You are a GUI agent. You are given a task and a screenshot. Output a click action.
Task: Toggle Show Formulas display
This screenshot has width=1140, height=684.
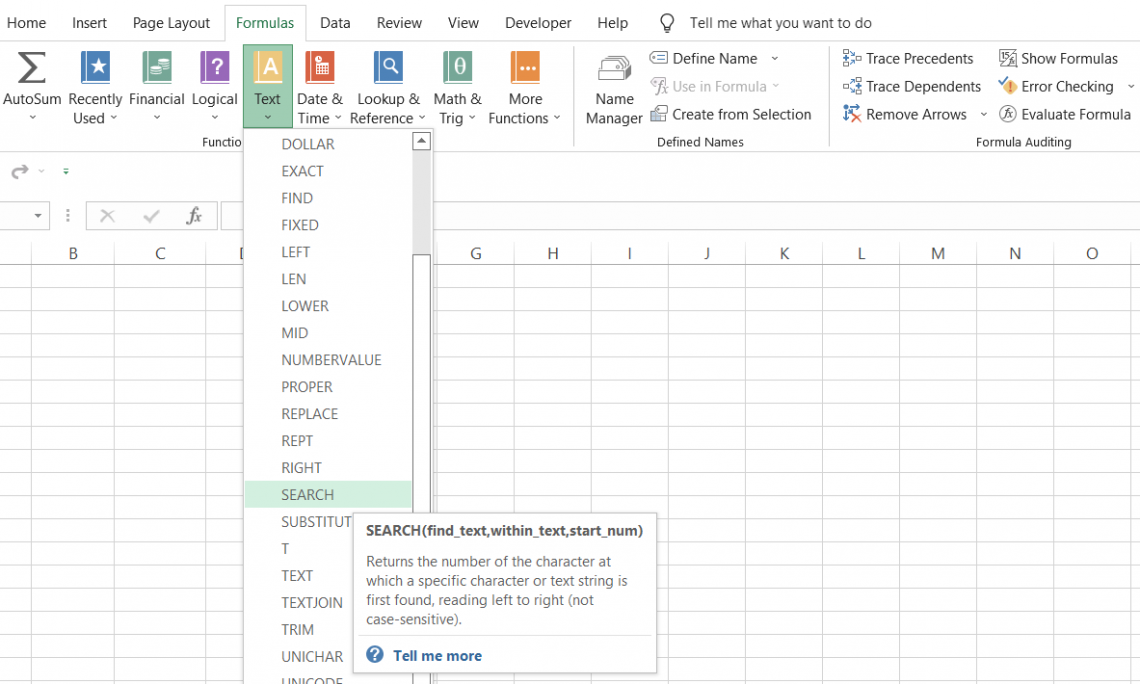coord(1058,58)
